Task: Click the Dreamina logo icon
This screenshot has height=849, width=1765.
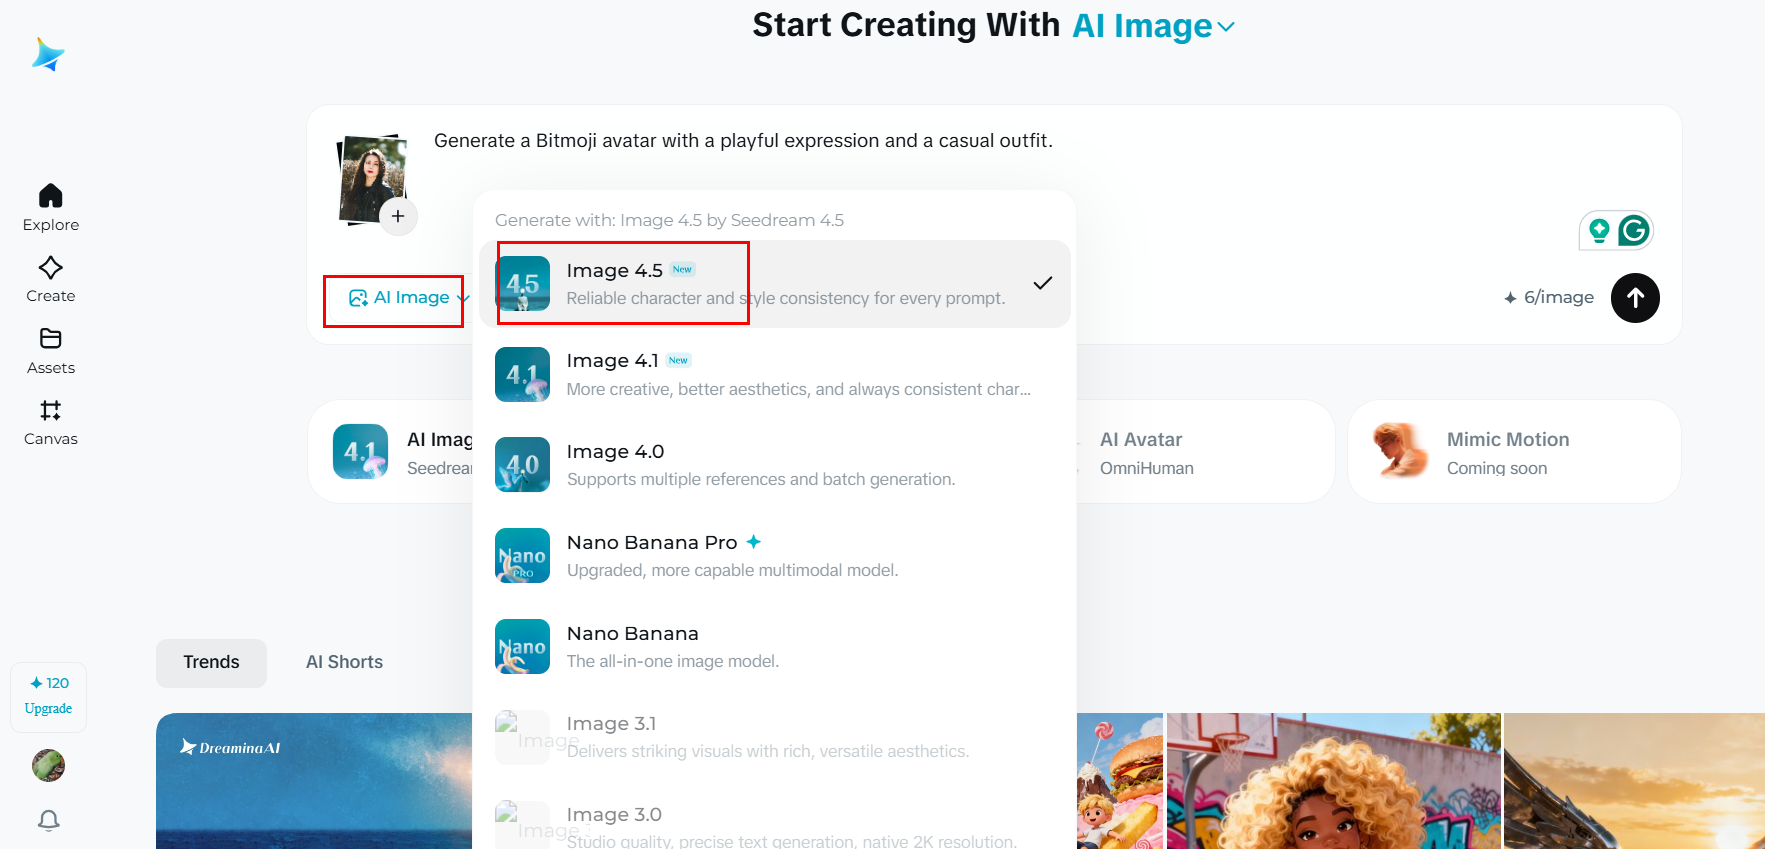Action: 48,55
